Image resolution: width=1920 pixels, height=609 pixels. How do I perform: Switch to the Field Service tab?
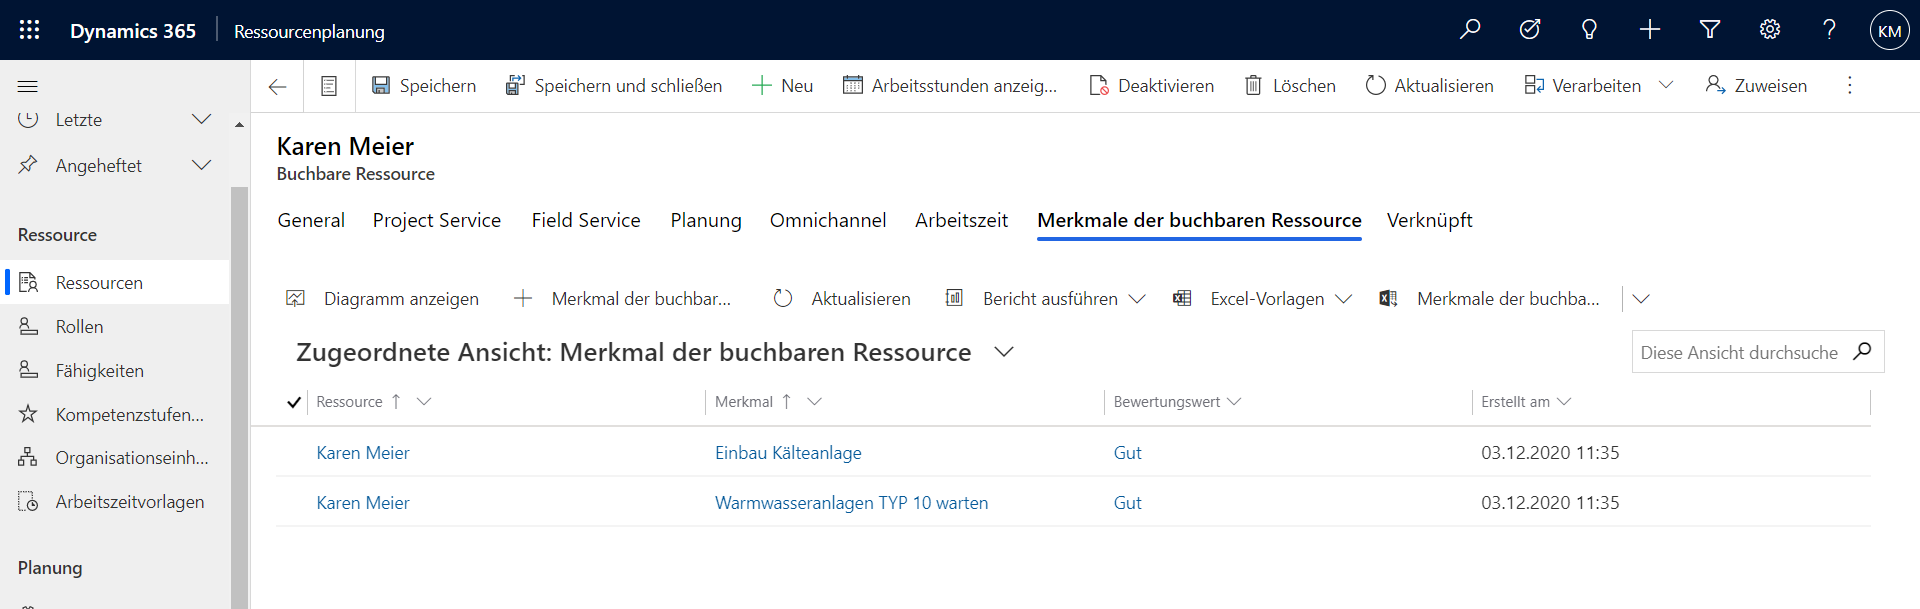pyautogui.click(x=585, y=220)
